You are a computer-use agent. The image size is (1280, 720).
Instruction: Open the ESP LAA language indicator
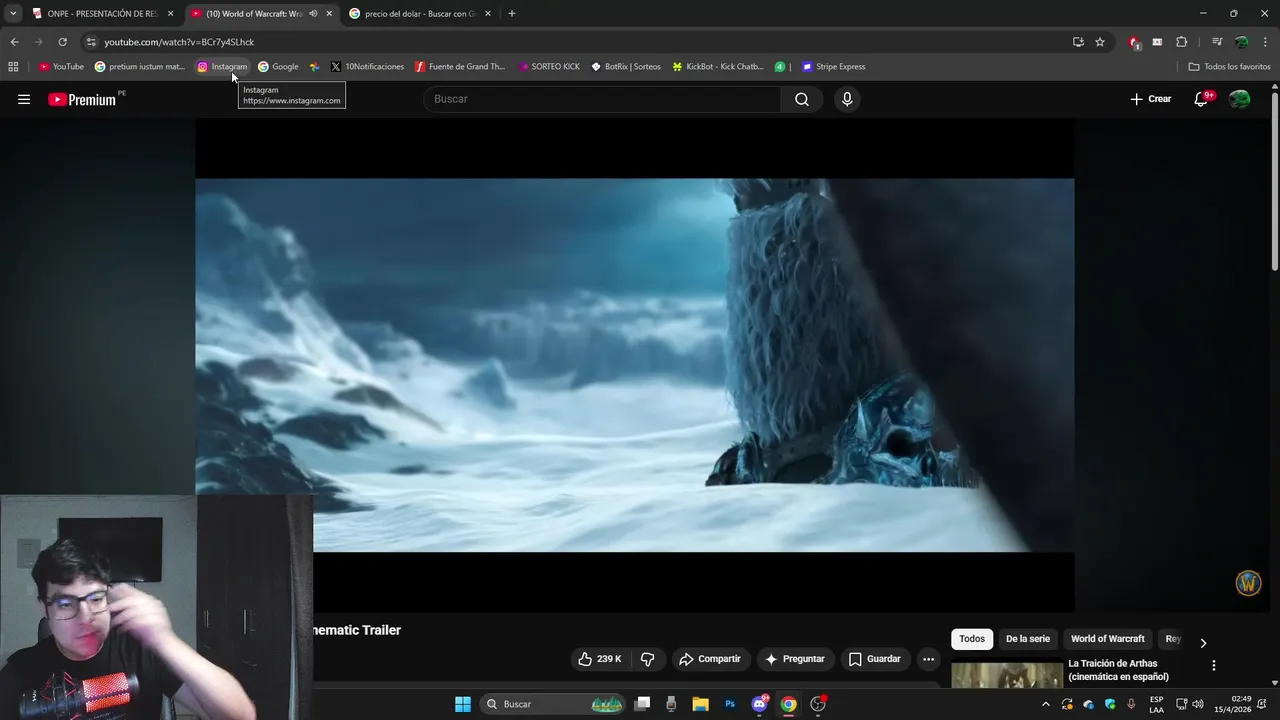pyautogui.click(x=1157, y=704)
